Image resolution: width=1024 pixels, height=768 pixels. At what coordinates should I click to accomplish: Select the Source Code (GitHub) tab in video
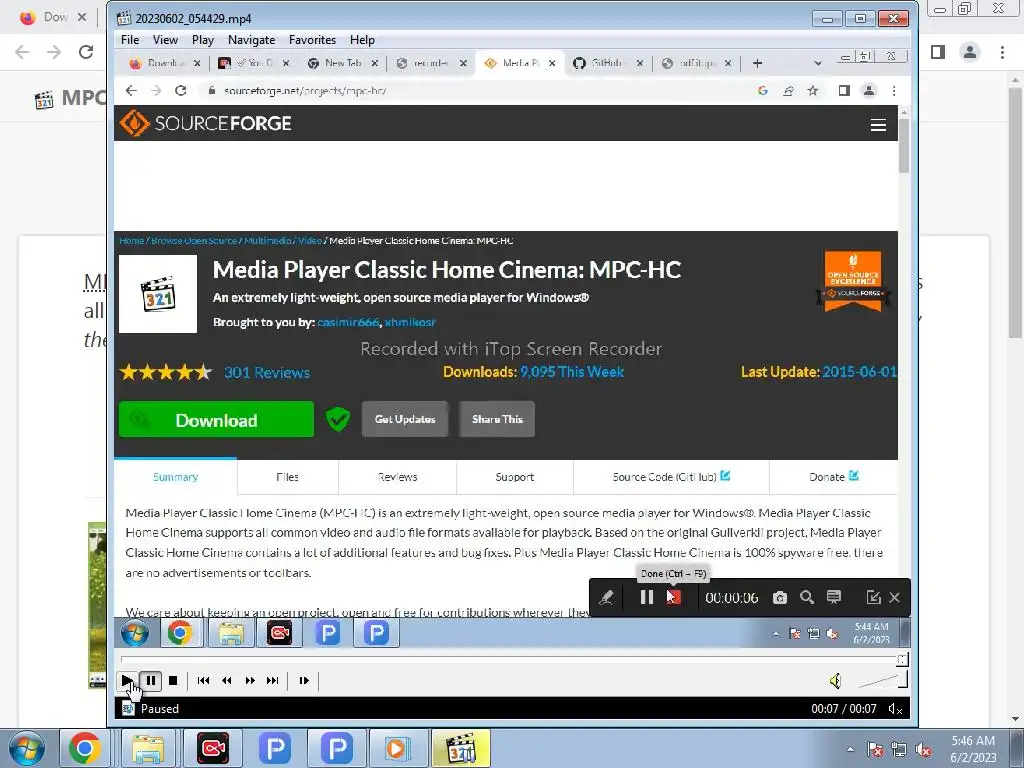[x=671, y=477]
